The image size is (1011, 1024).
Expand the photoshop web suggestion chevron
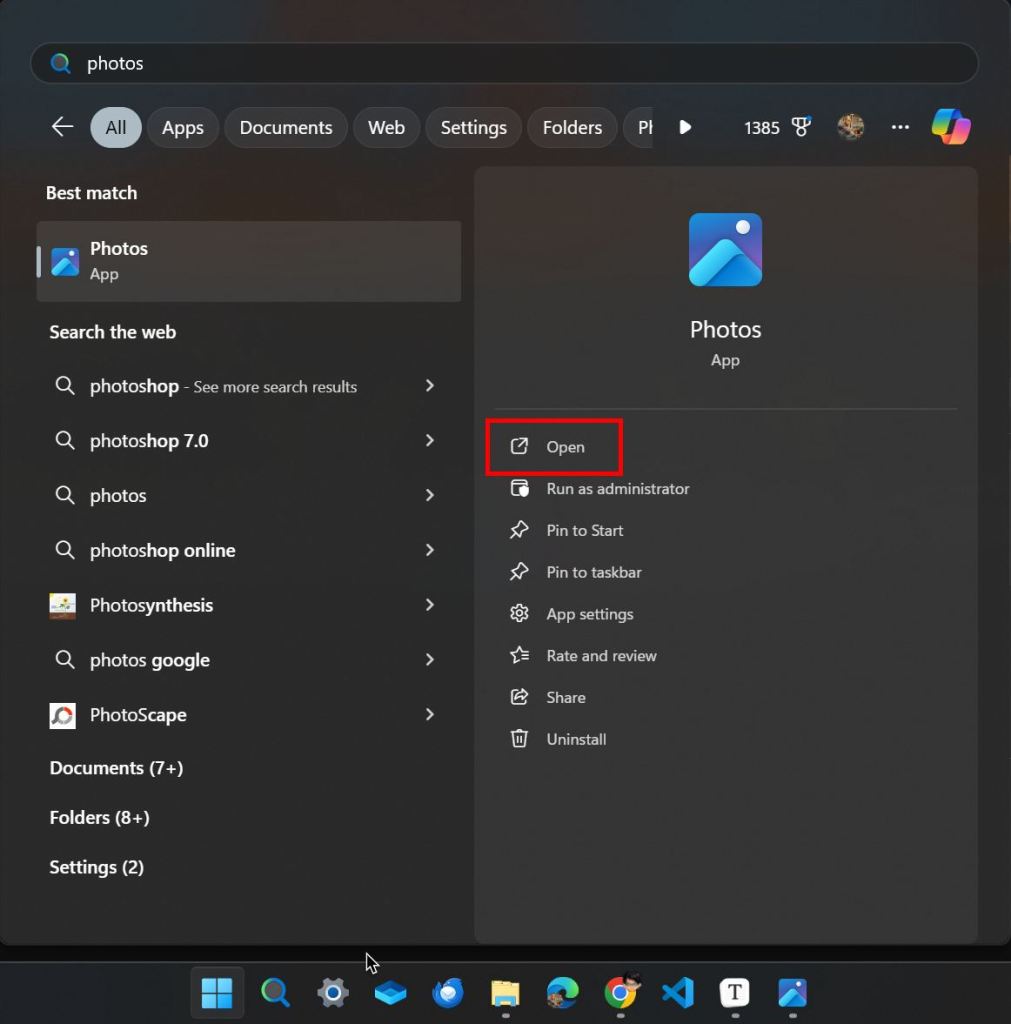pos(429,386)
